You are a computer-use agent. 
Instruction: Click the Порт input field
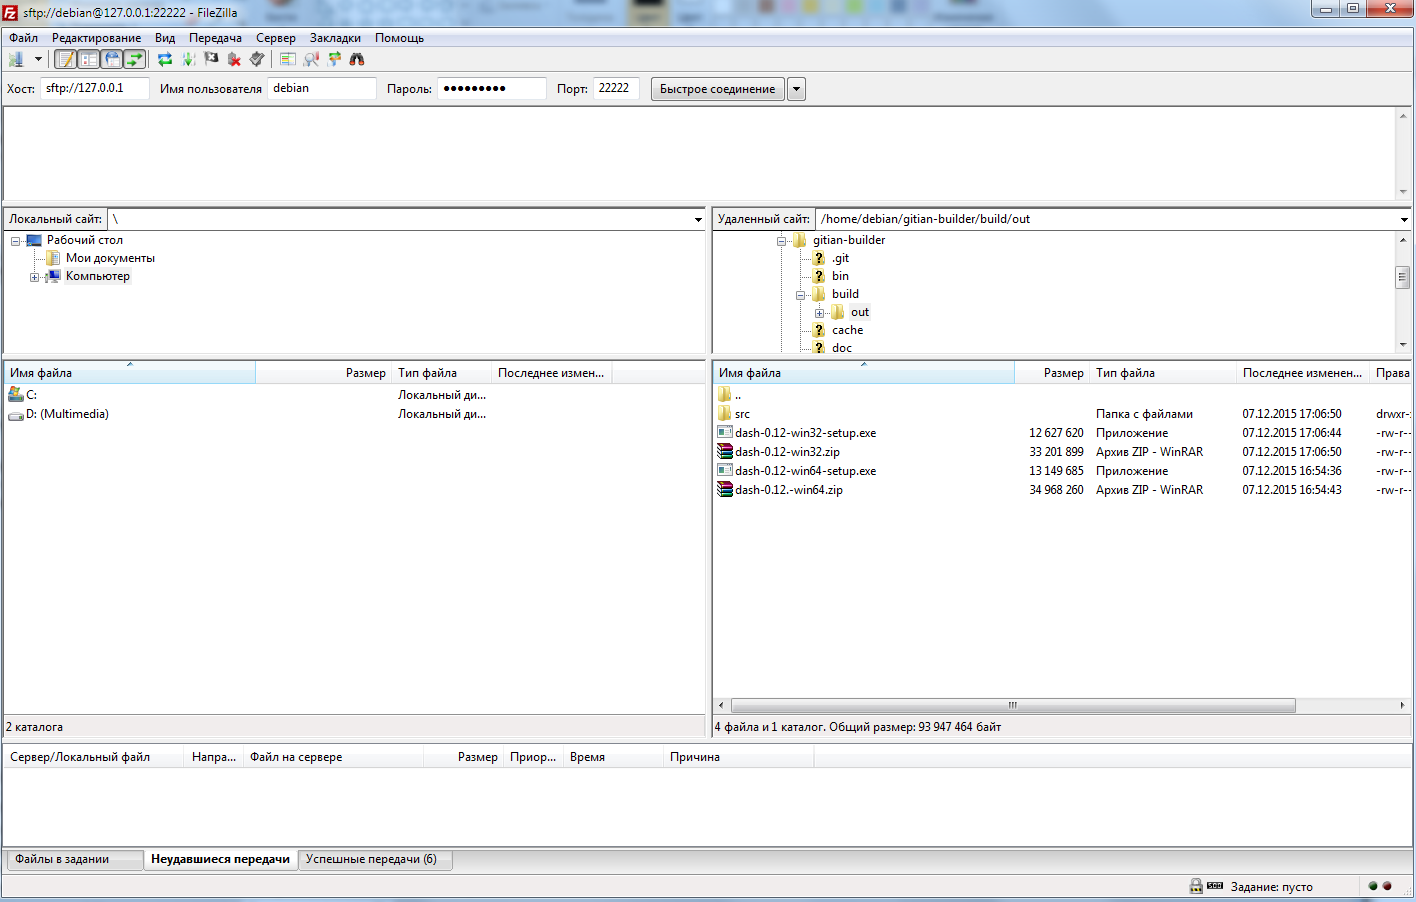click(x=616, y=88)
